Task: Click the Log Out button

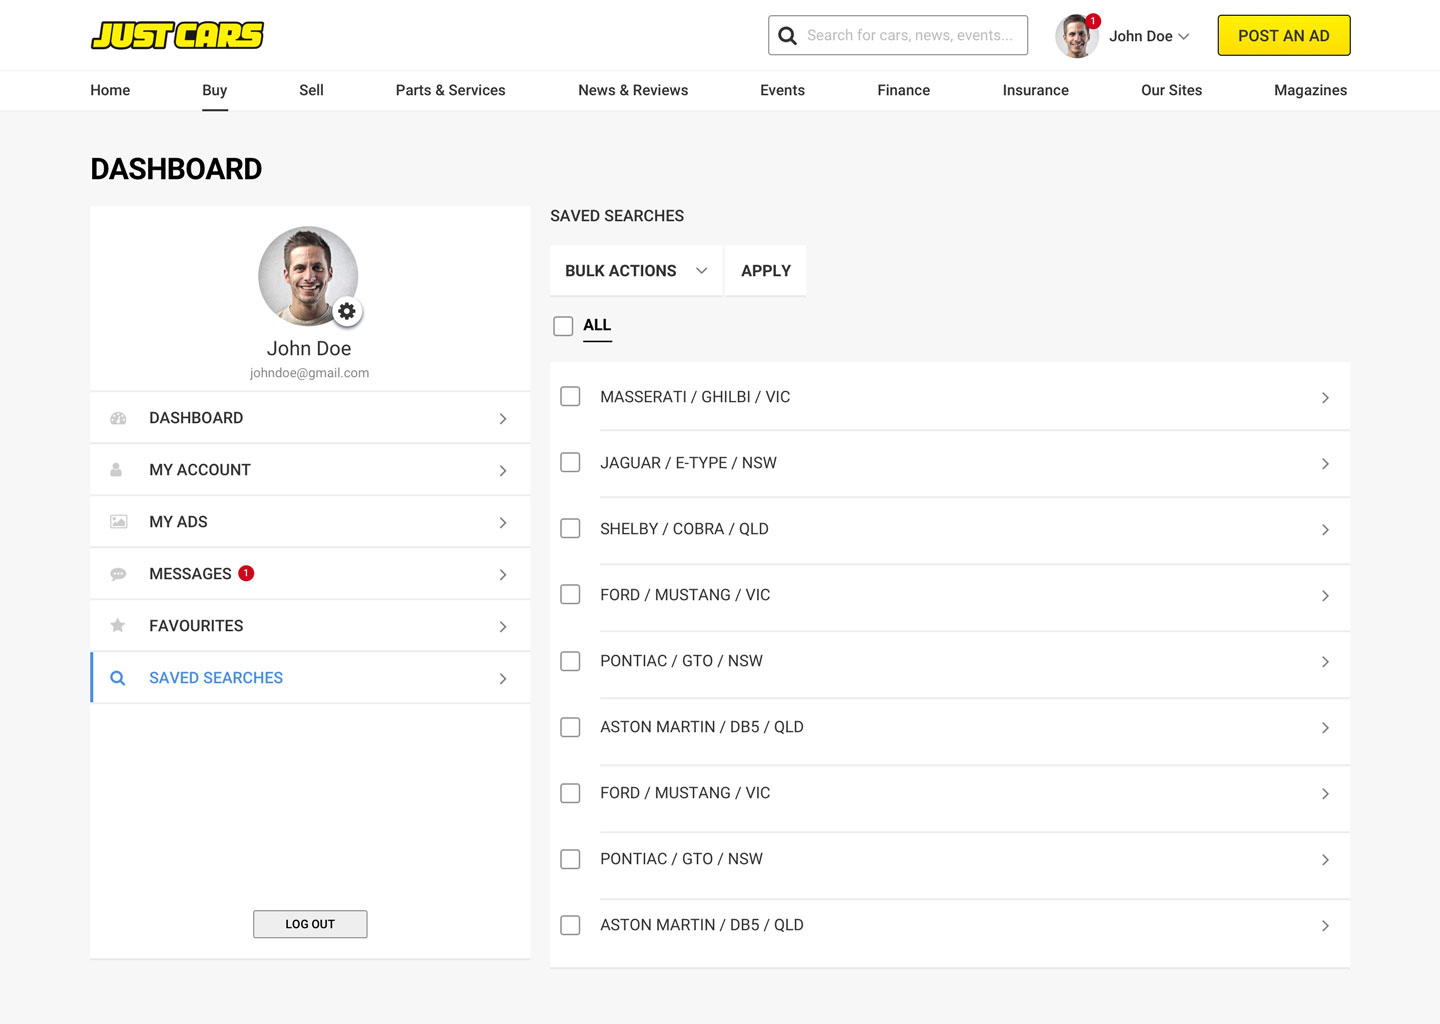Action: pyautogui.click(x=310, y=924)
